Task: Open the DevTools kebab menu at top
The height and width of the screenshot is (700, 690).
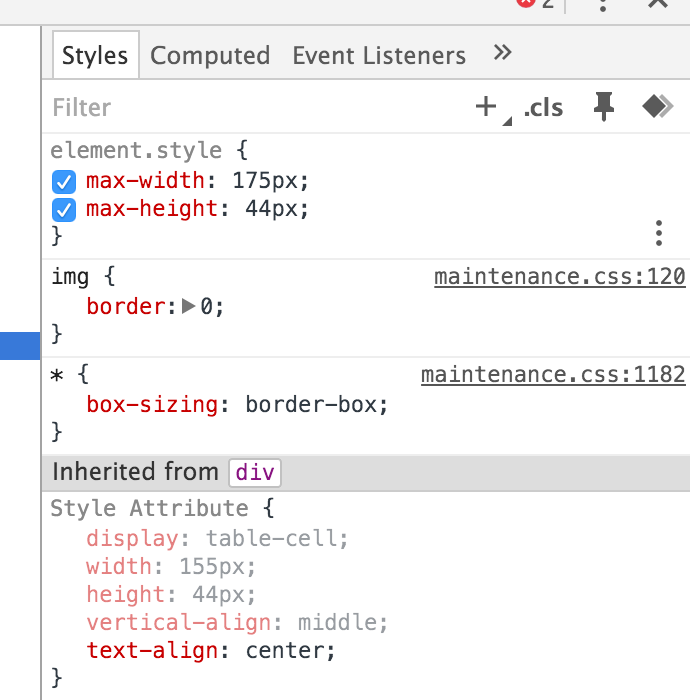Action: coord(603,5)
